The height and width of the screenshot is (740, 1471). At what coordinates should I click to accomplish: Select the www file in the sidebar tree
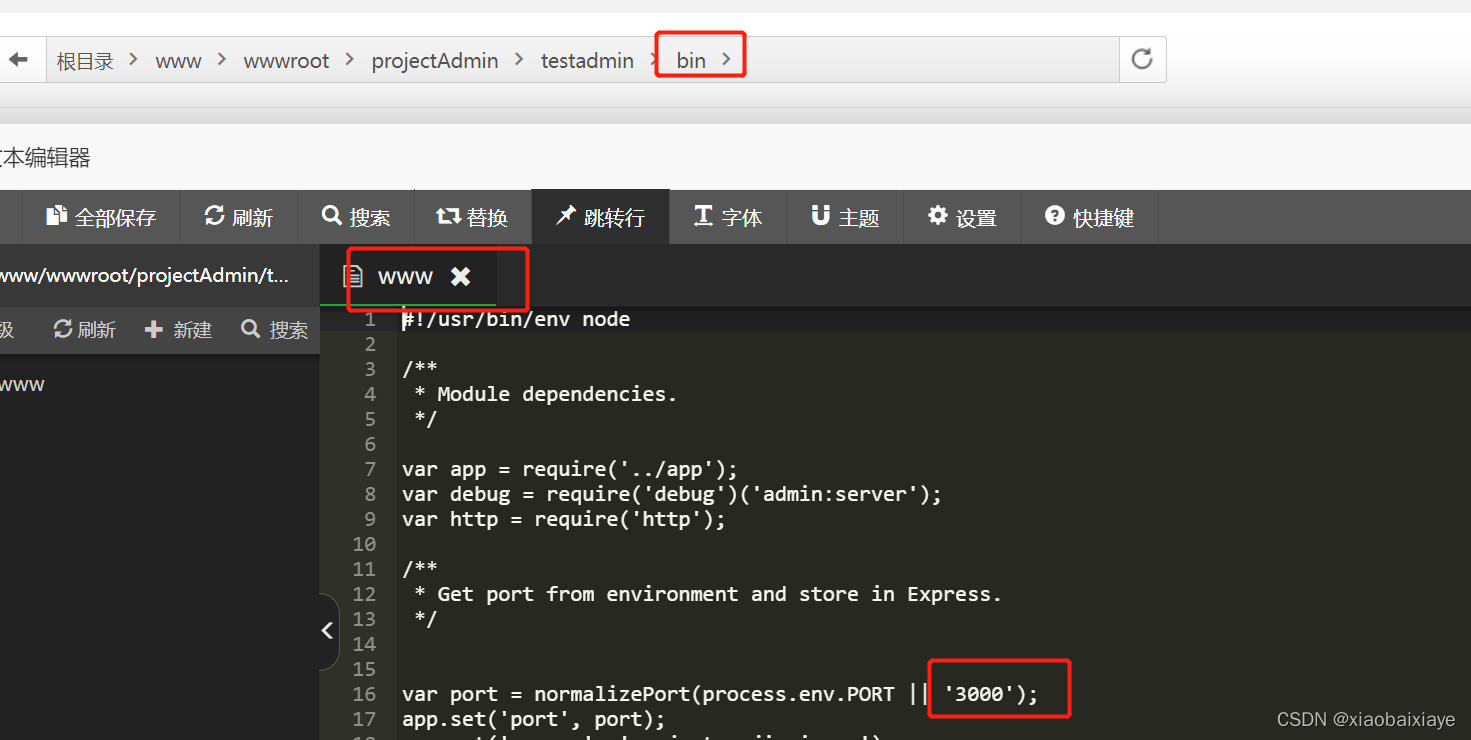[x=22, y=384]
